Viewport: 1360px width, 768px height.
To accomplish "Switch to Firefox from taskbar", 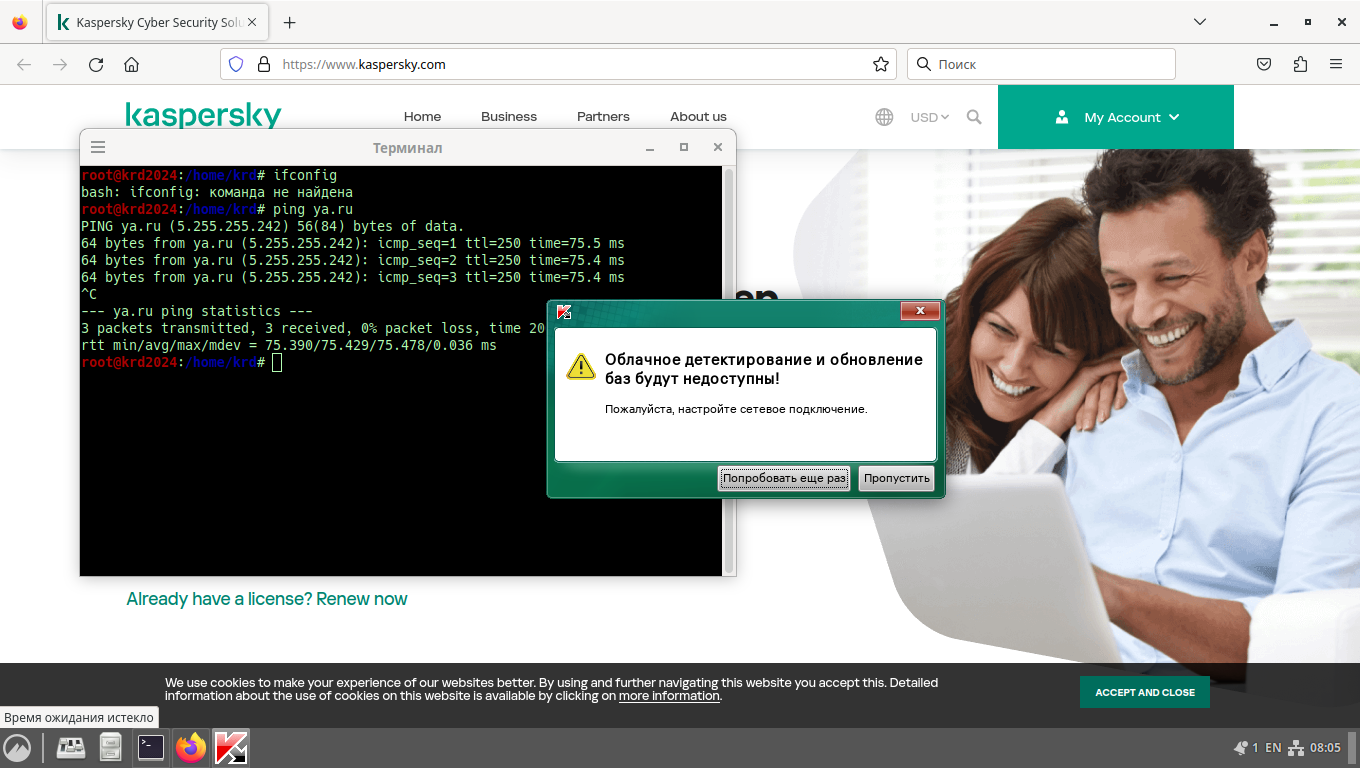I will click(191, 747).
